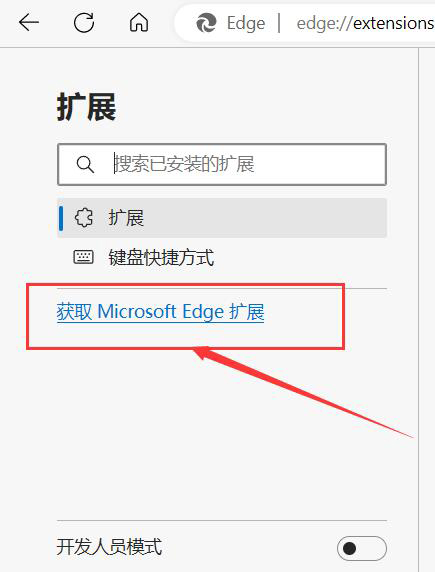Screen dimensions: 435x572
Task: Click the separator bar between Edge and the URL
Action: coord(279,23)
